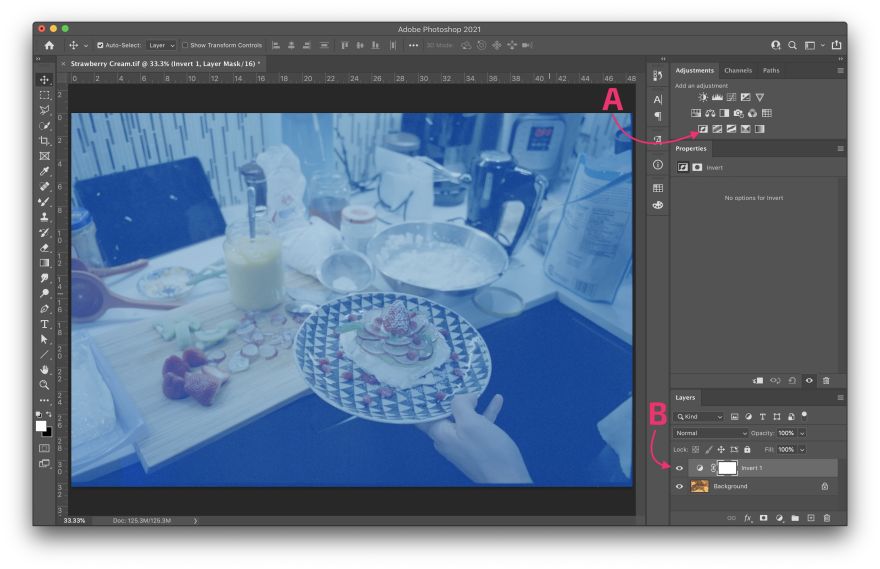Add a Threshold adjustment
The image size is (880, 569).
[x=731, y=129]
